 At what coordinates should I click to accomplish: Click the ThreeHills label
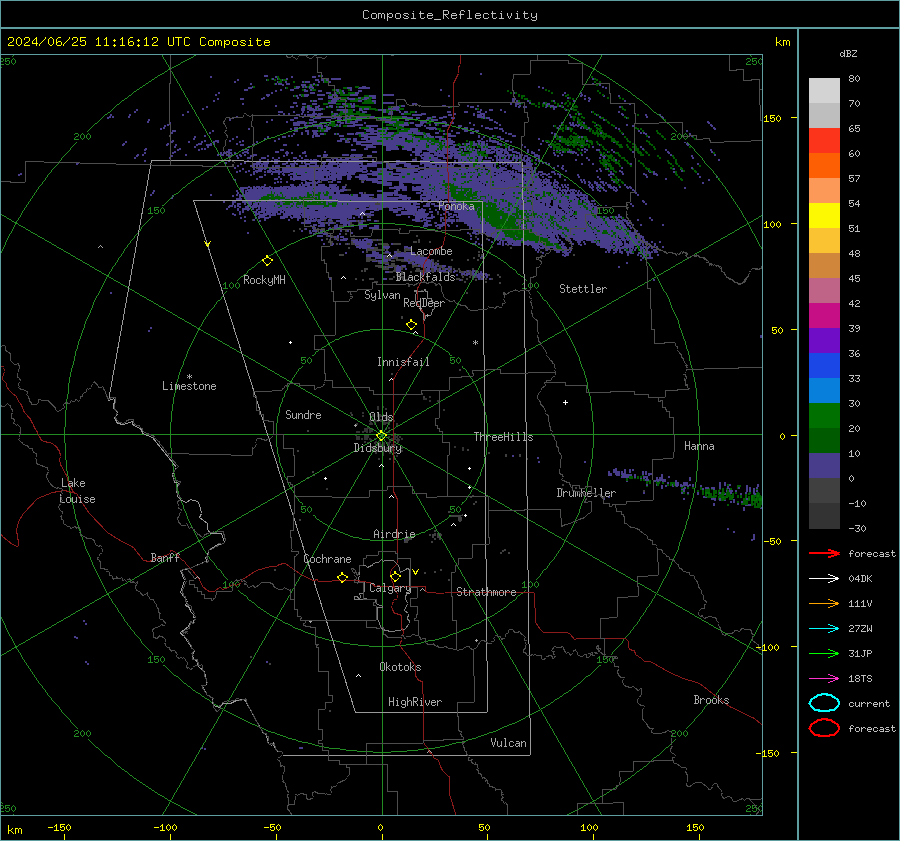pos(503,437)
